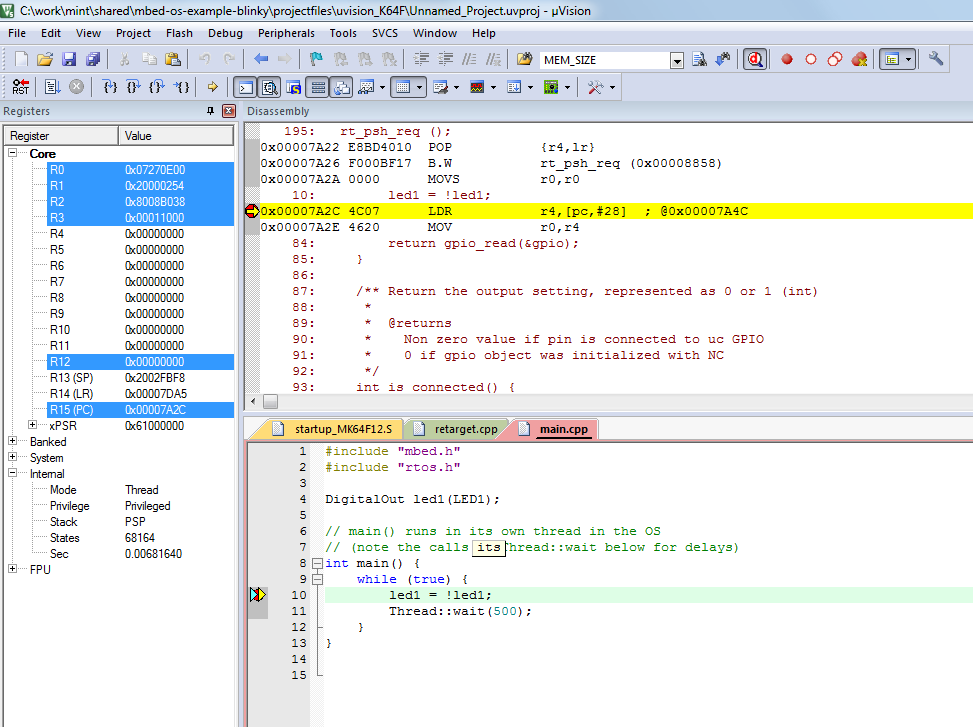
Task: Open the Peripherals menu
Action: coord(286,33)
